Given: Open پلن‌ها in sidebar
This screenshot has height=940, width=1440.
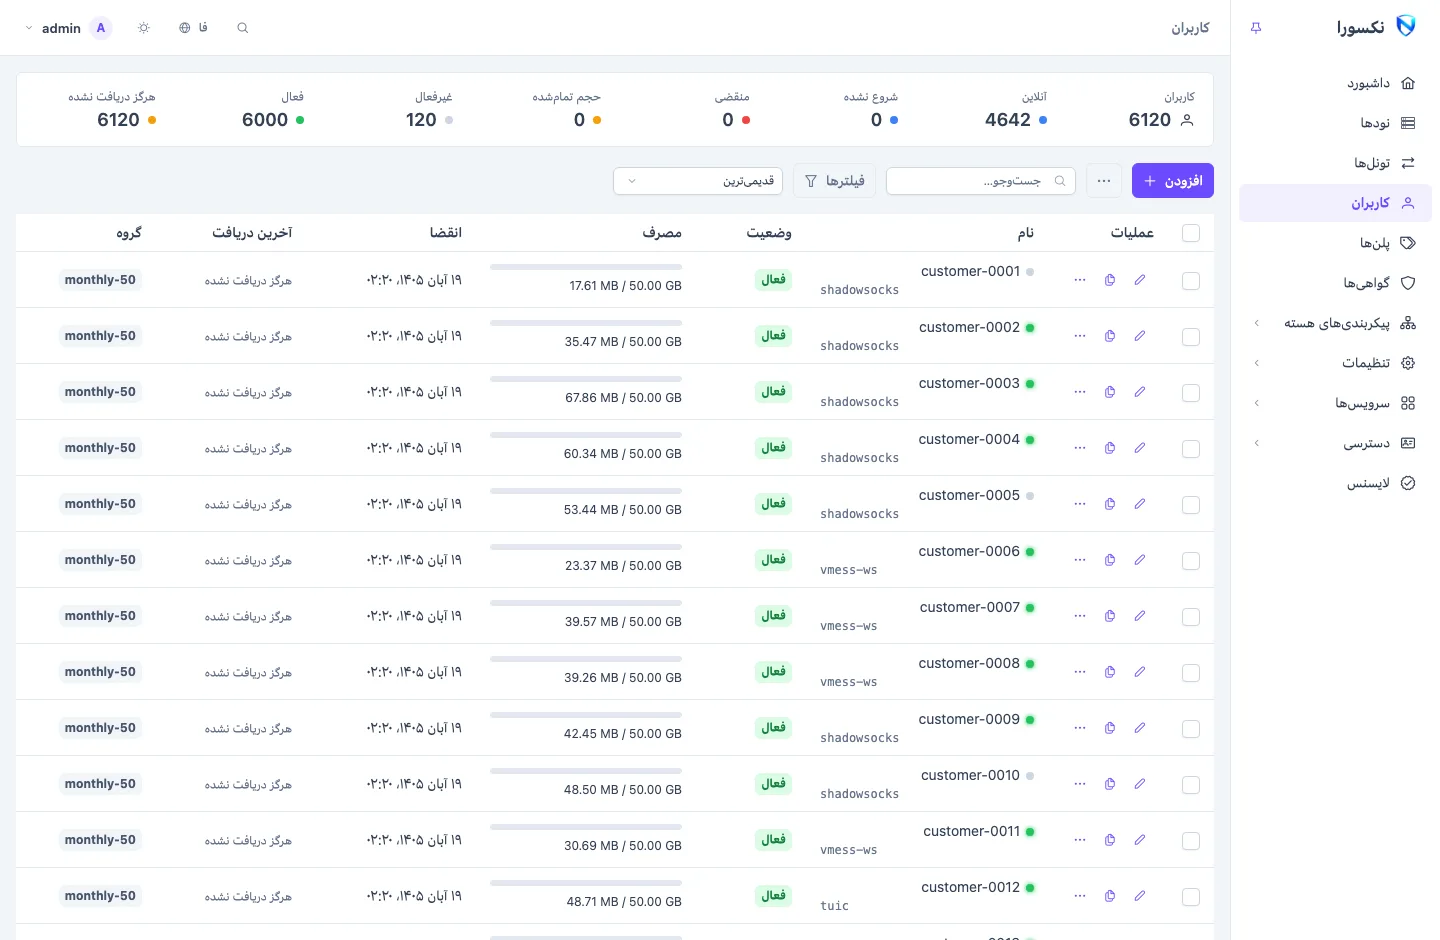Looking at the screenshot, I should tap(1335, 243).
